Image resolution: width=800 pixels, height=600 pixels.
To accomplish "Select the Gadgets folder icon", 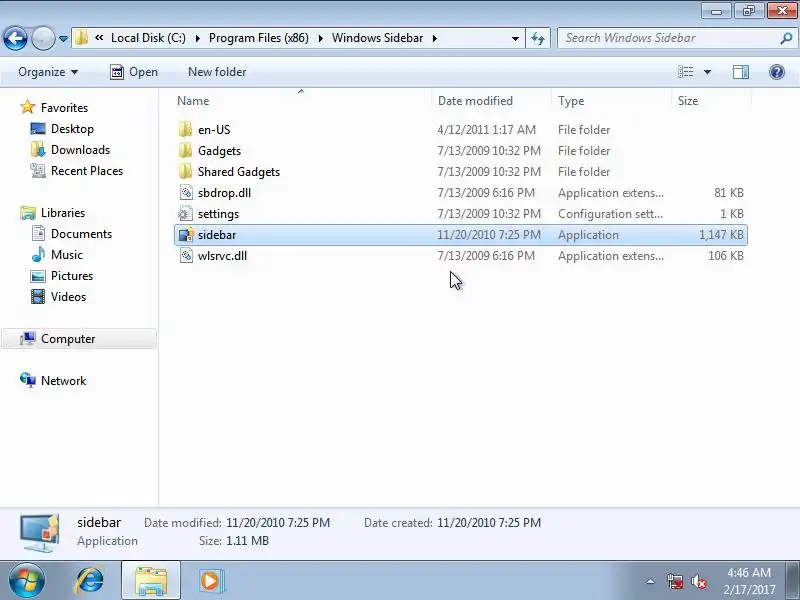I will (186, 151).
